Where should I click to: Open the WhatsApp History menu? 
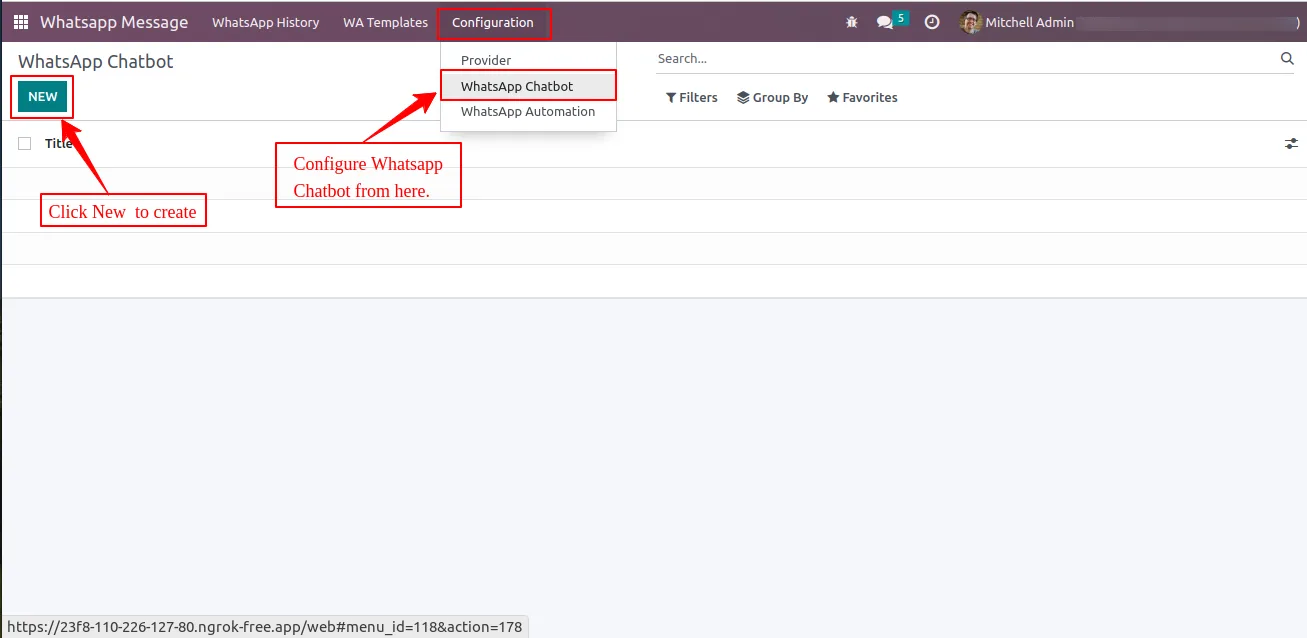[x=266, y=22]
